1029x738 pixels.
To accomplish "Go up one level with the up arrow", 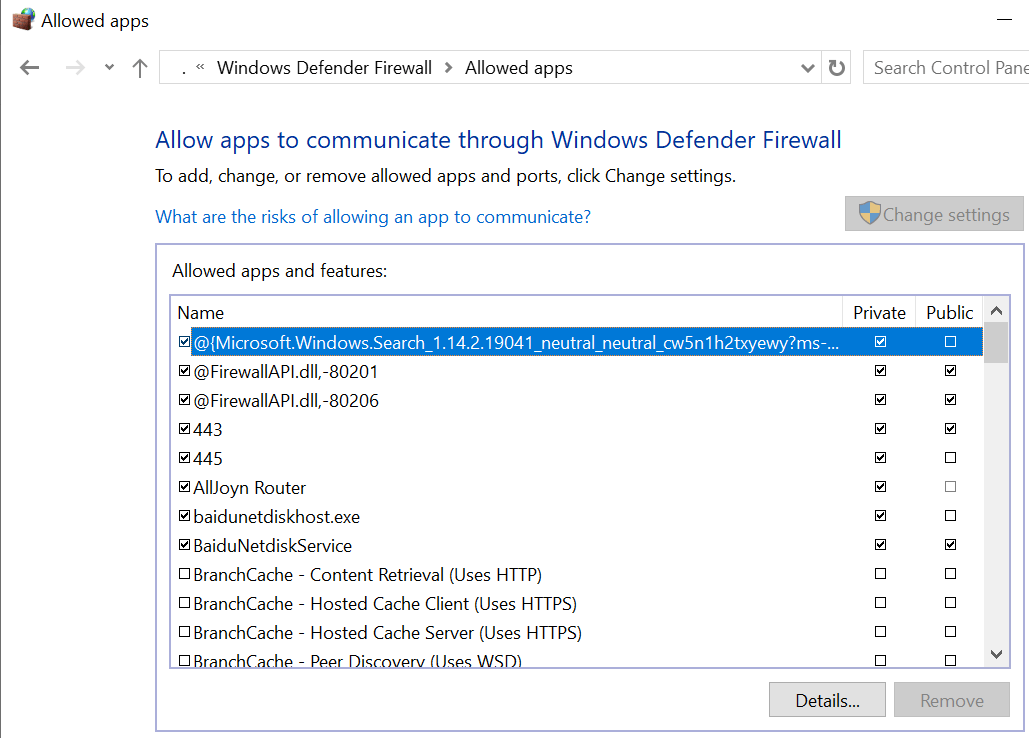I will (x=139, y=68).
